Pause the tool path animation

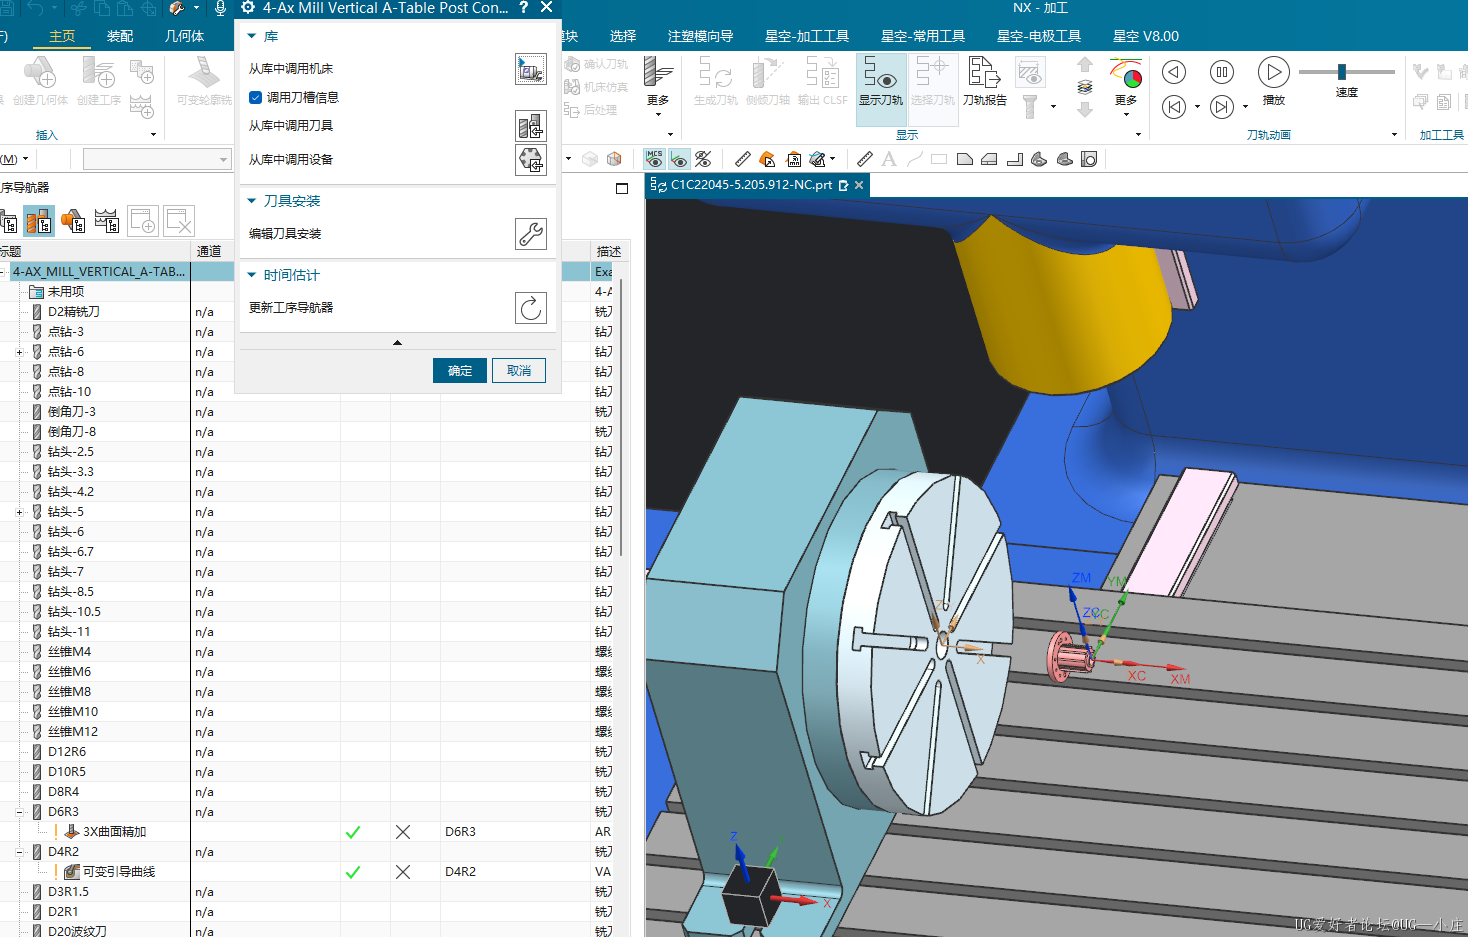point(1221,72)
